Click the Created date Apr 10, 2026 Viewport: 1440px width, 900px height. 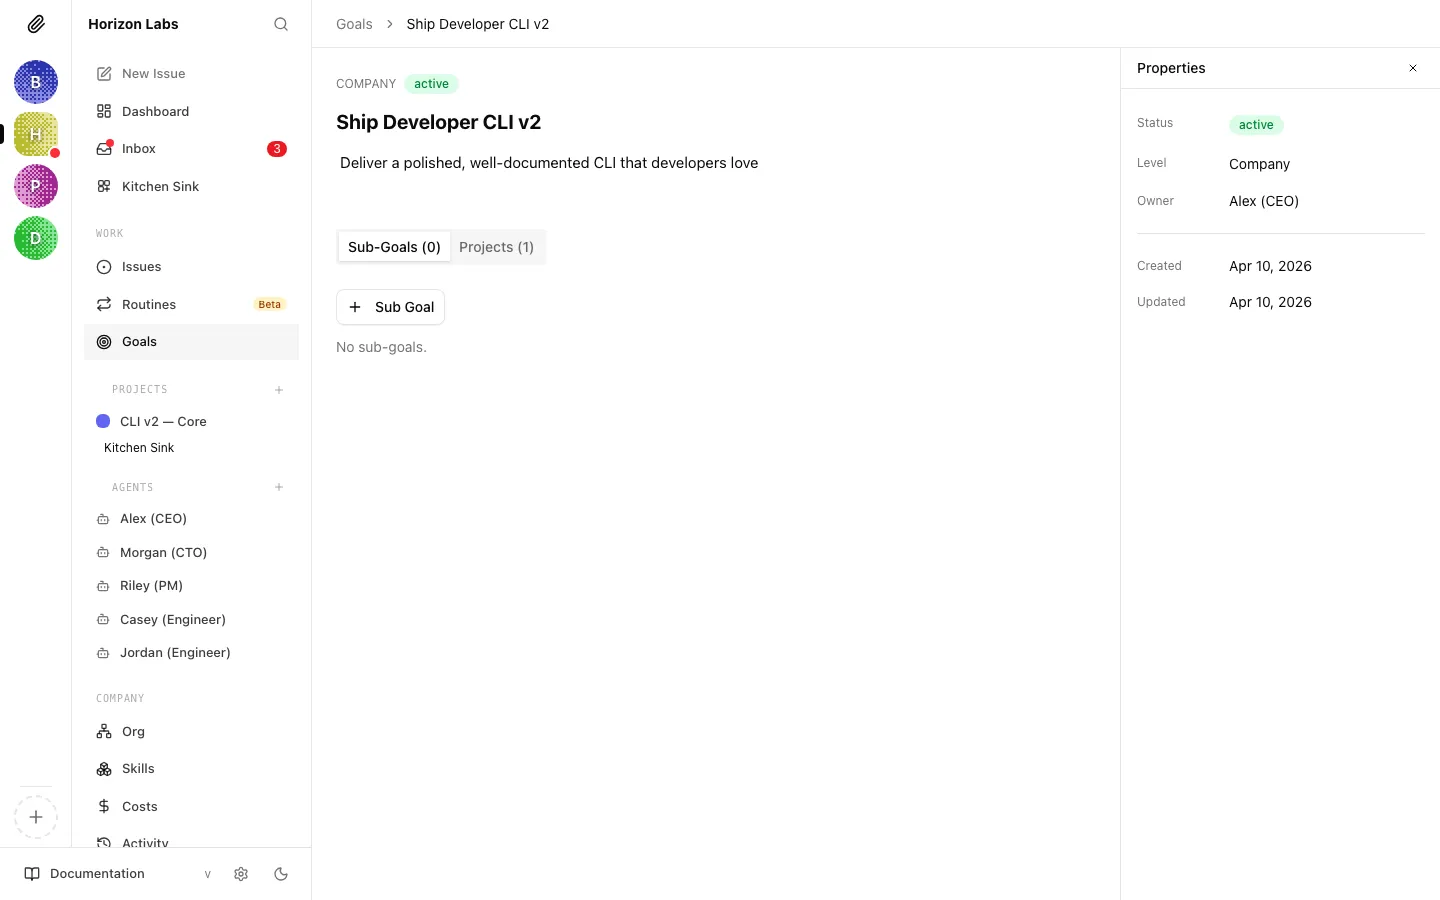click(x=1270, y=266)
